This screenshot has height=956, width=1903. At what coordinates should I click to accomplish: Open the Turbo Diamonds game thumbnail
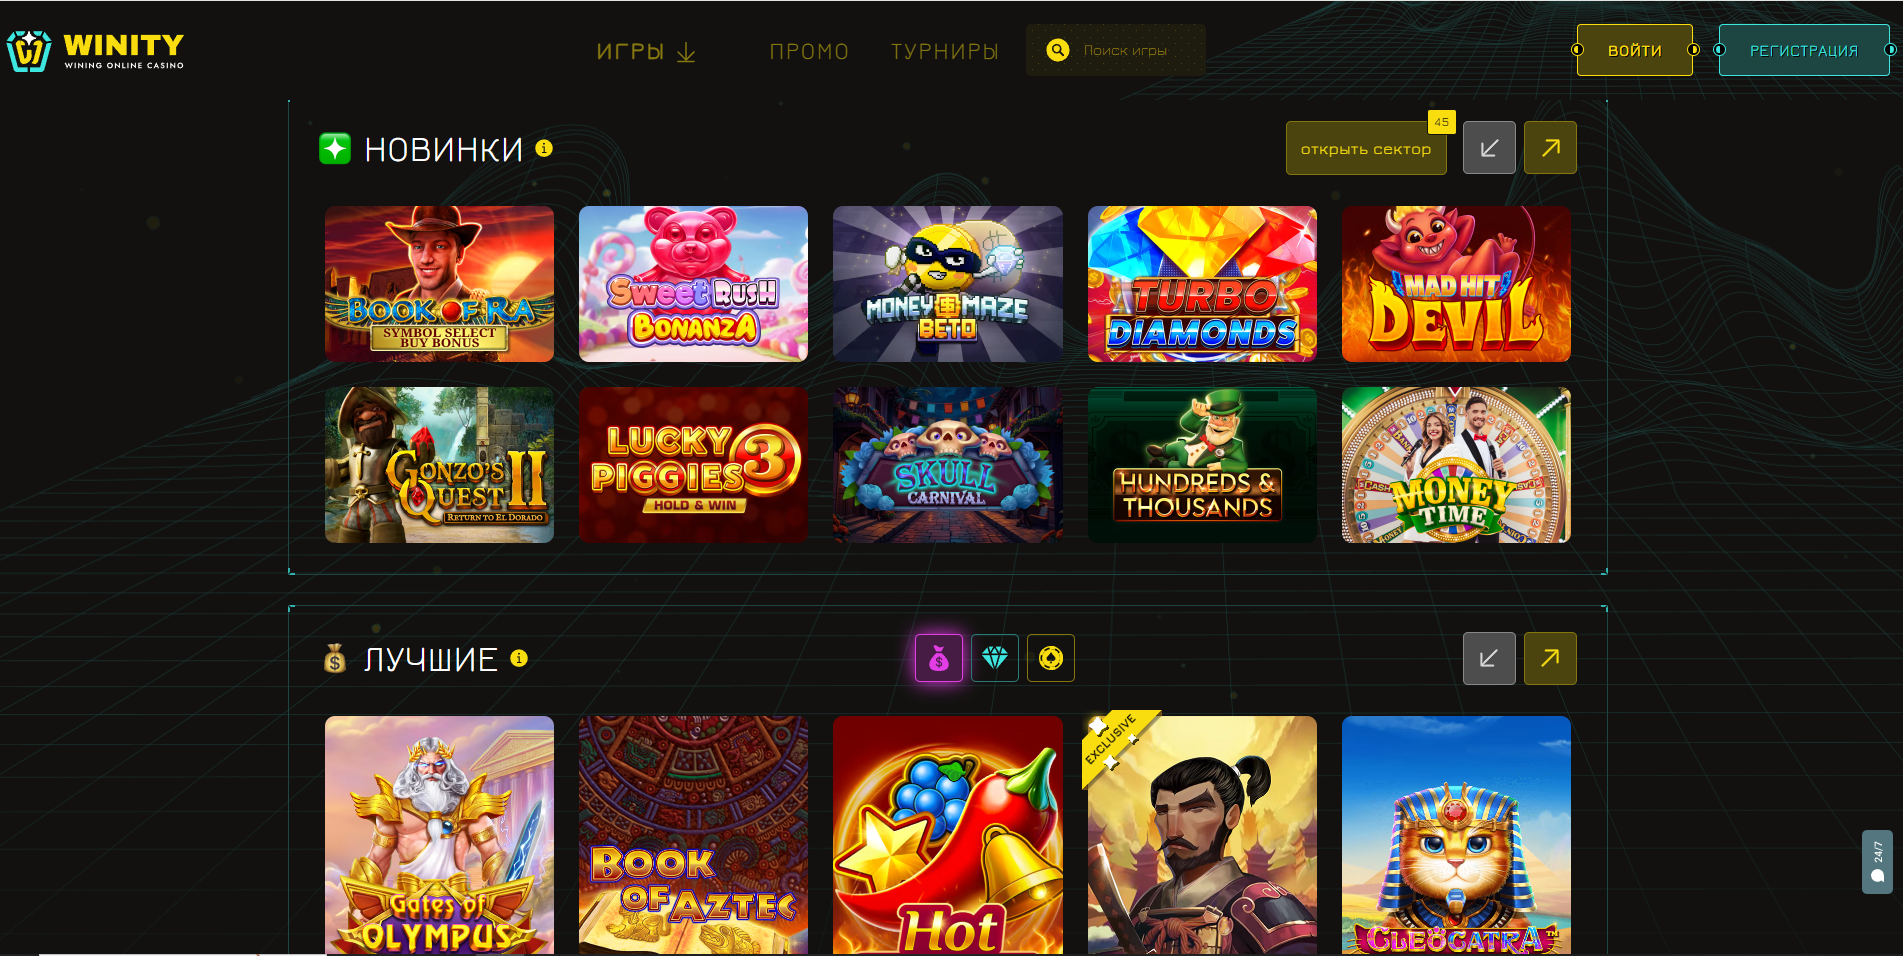point(1202,284)
